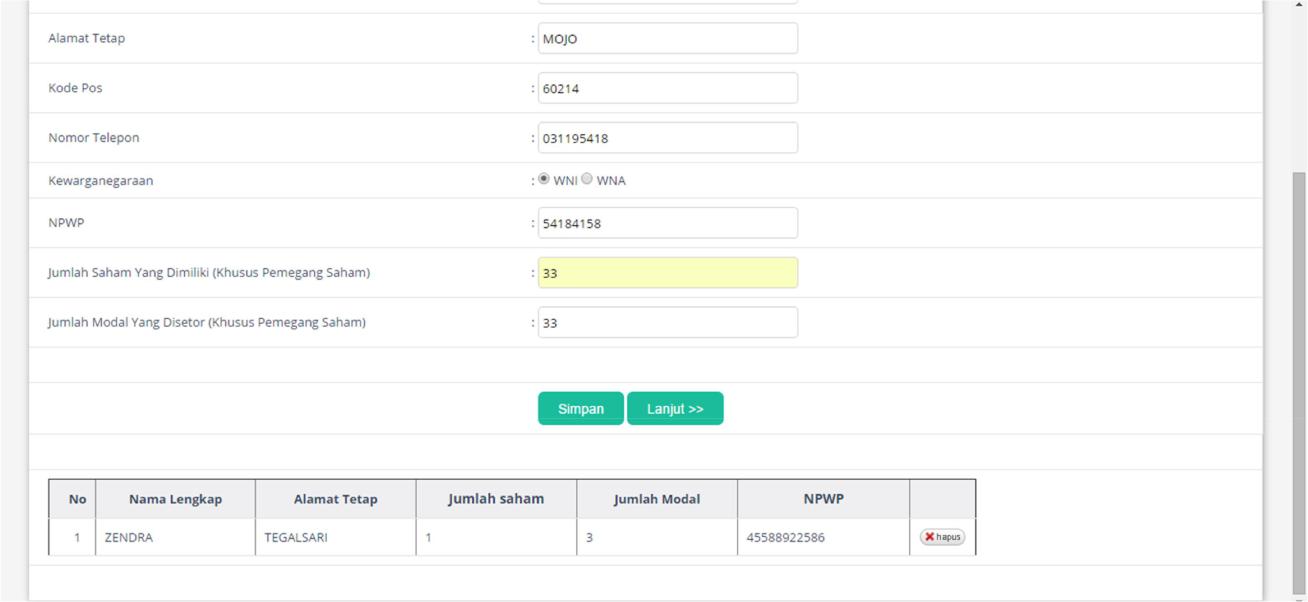1308x602 pixels.
Task: Click the Jumlah Modal Yang Disetor field
Action: pyautogui.click(x=667, y=323)
